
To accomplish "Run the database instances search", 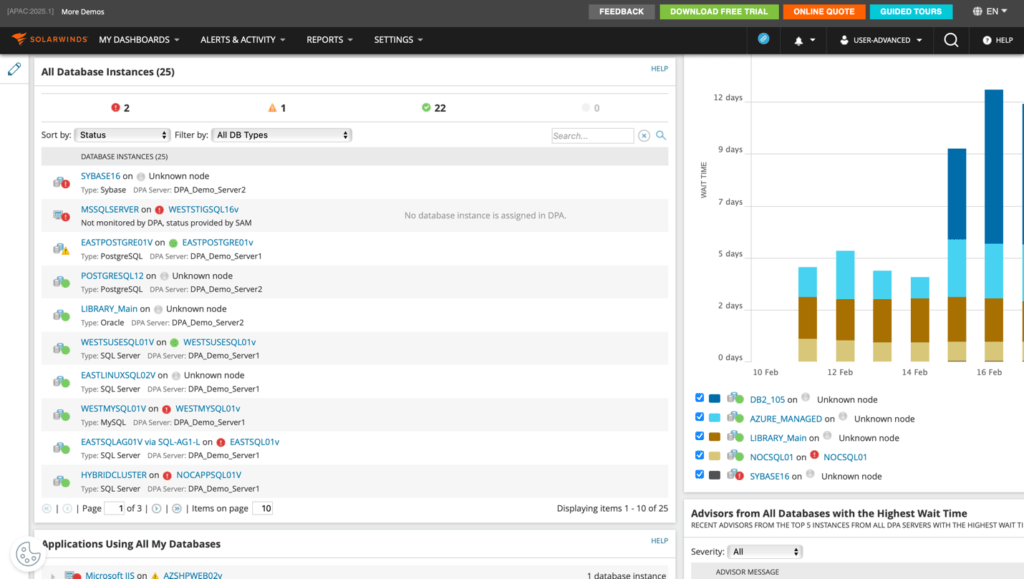I will pos(661,135).
